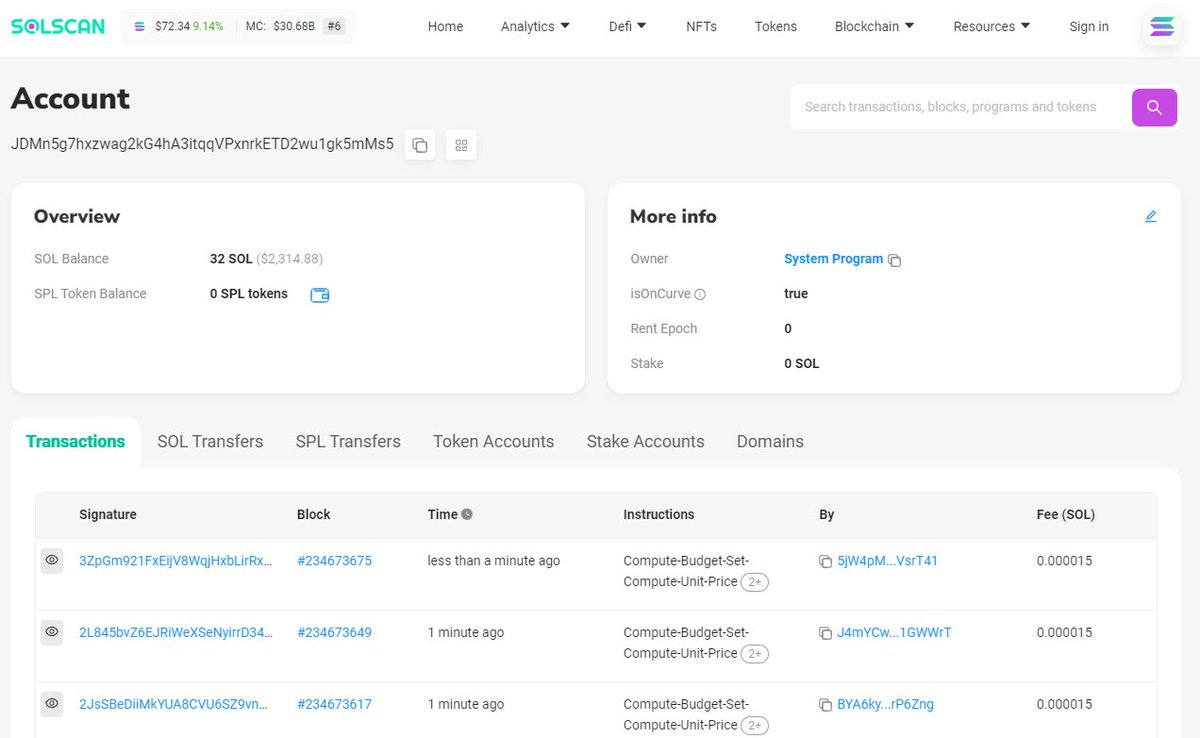Preview transaction 3ZpGm921FxEijV8WqjHxbLirRx with eye icon
The image size is (1200, 738).
52,561
